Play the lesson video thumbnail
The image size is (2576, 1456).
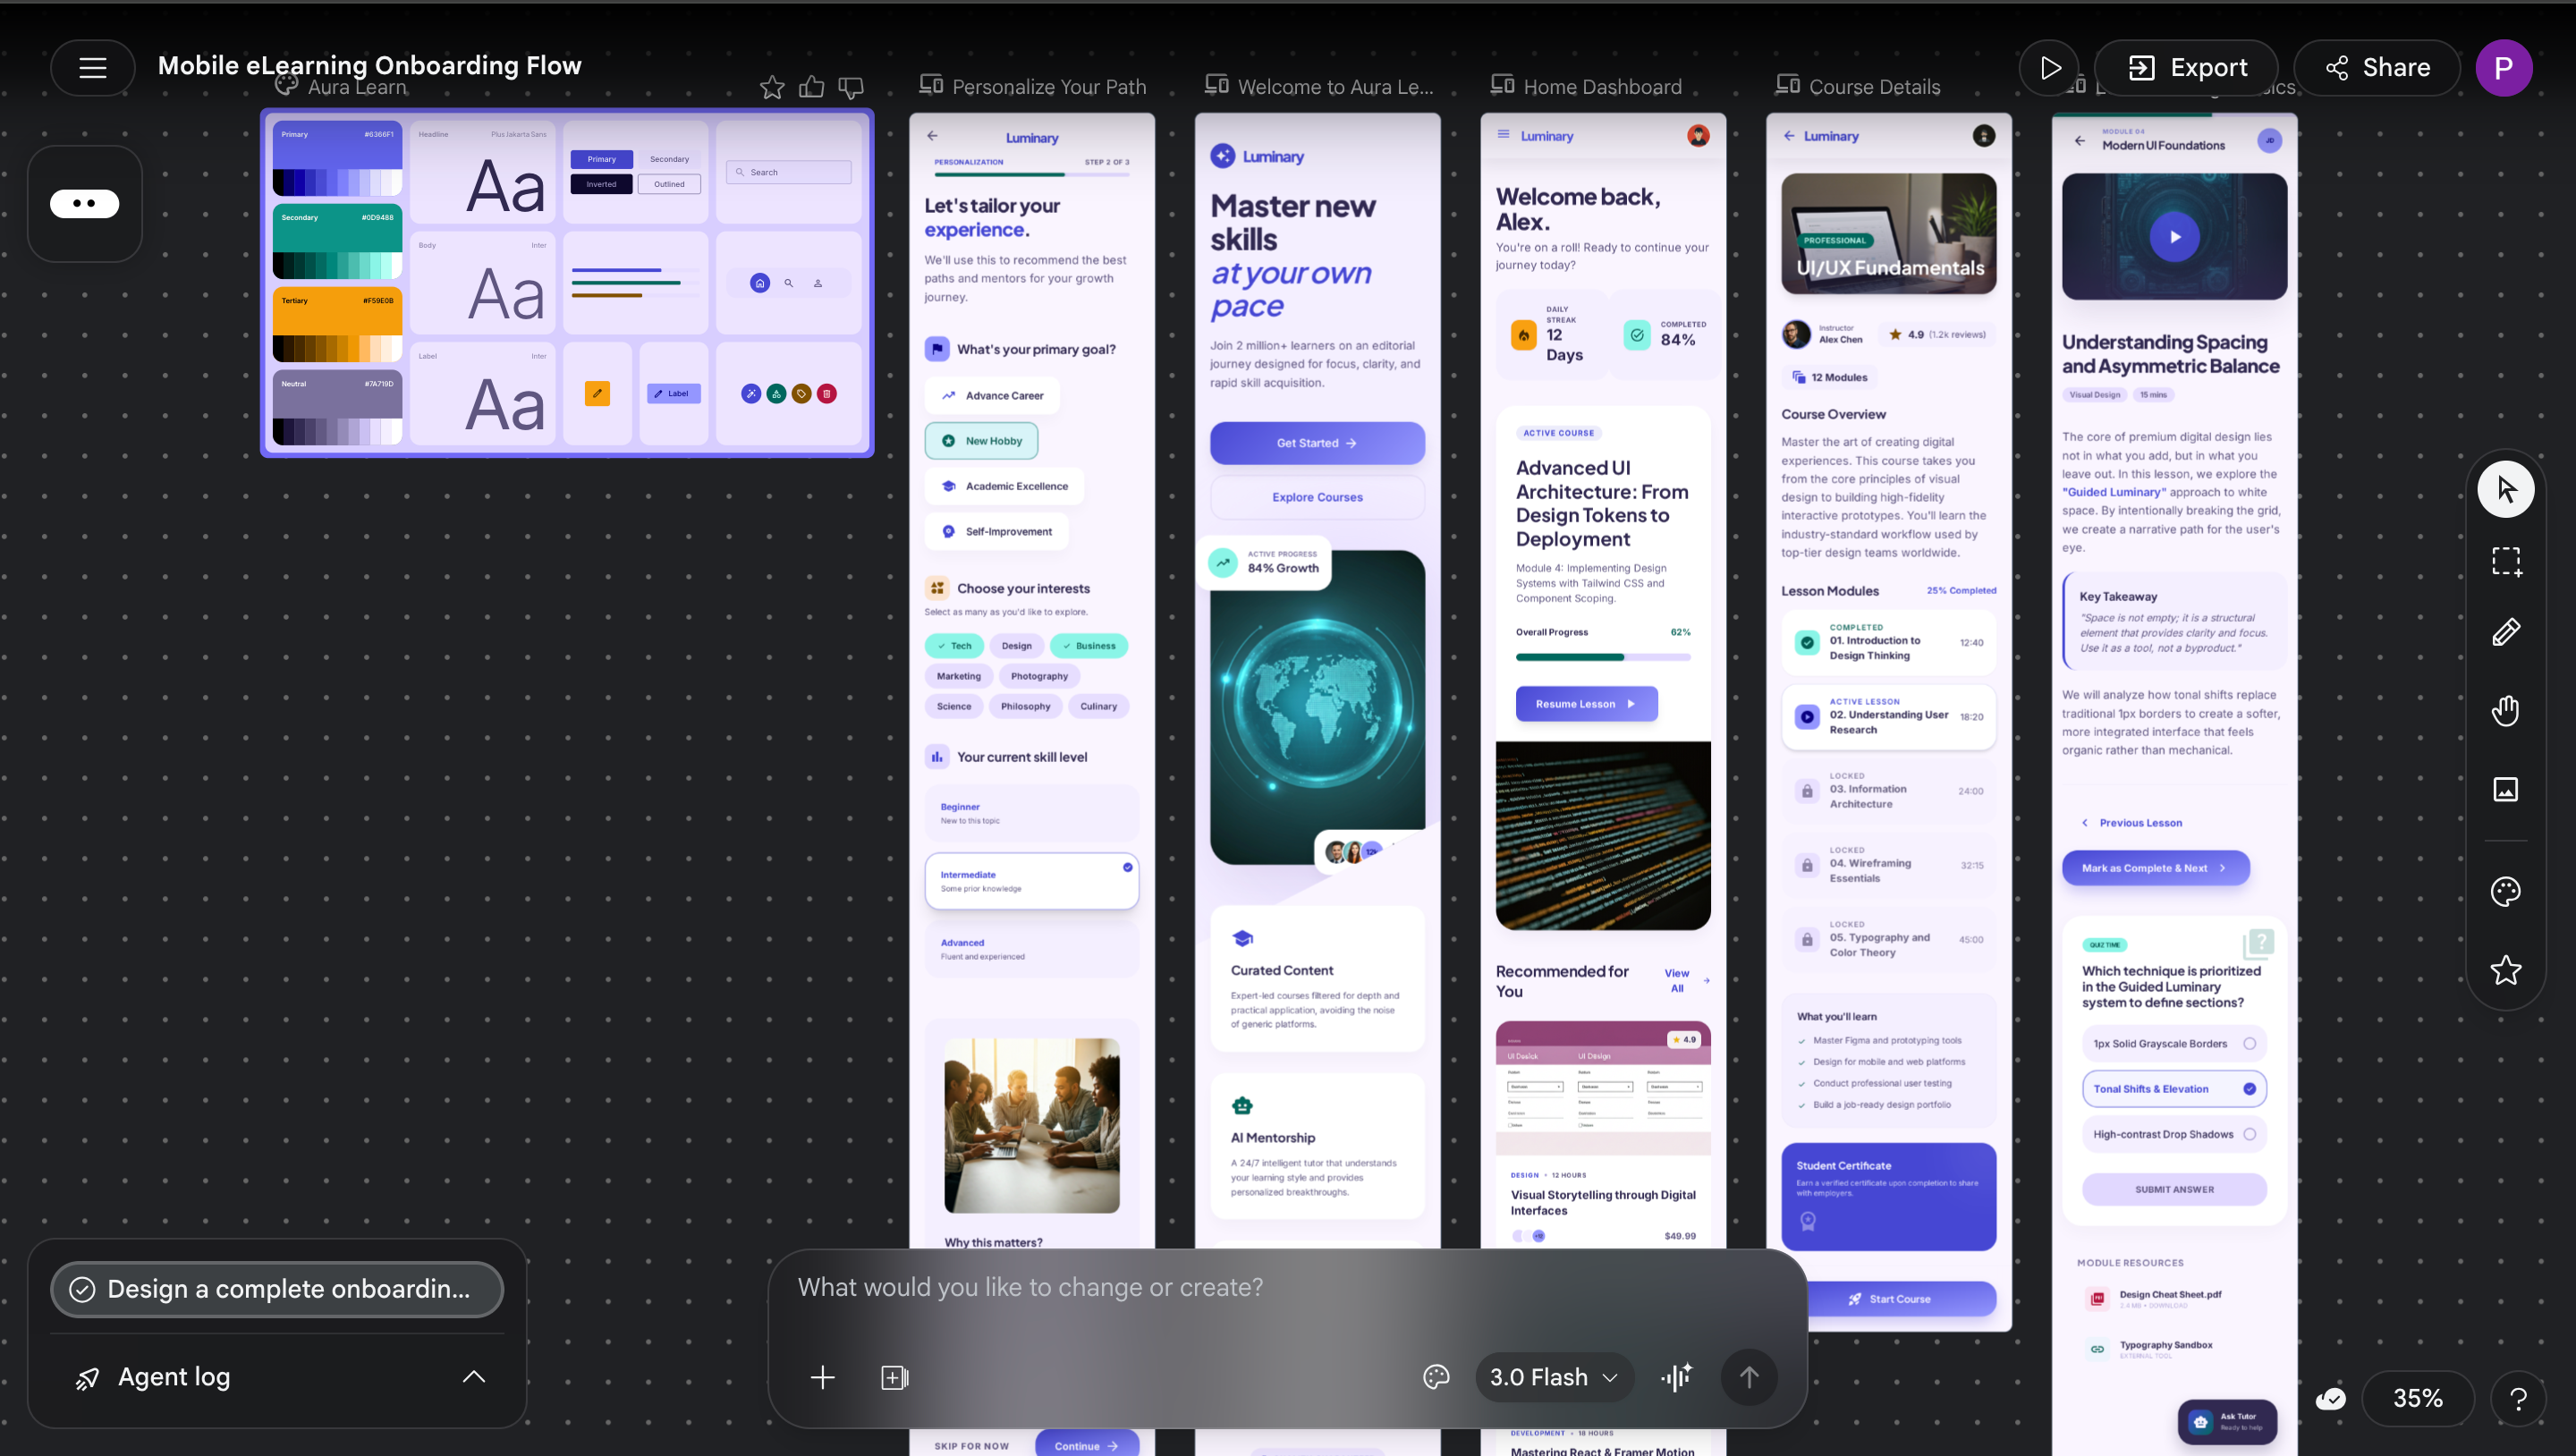2174,237
